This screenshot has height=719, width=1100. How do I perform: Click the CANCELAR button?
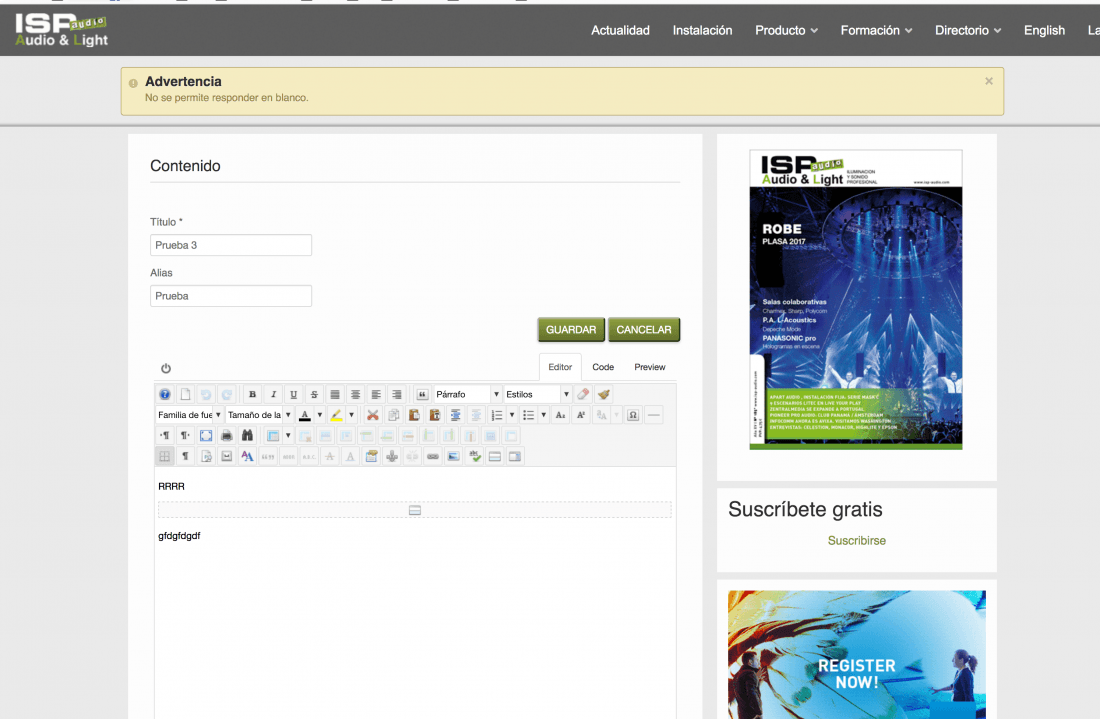pyautogui.click(x=644, y=330)
